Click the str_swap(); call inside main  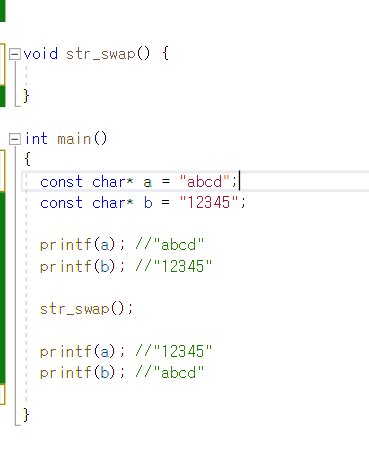coord(86,309)
